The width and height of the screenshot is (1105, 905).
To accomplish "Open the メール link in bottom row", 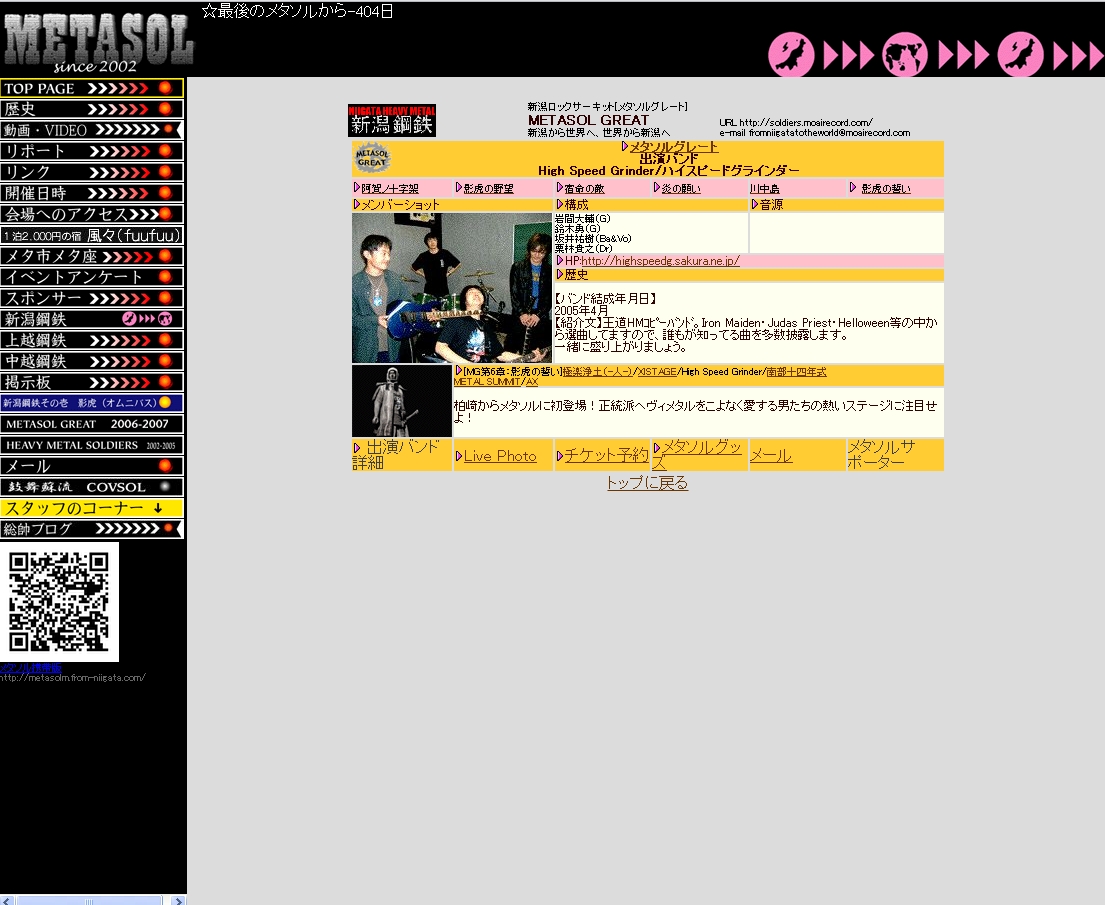I will tap(771, 456).
